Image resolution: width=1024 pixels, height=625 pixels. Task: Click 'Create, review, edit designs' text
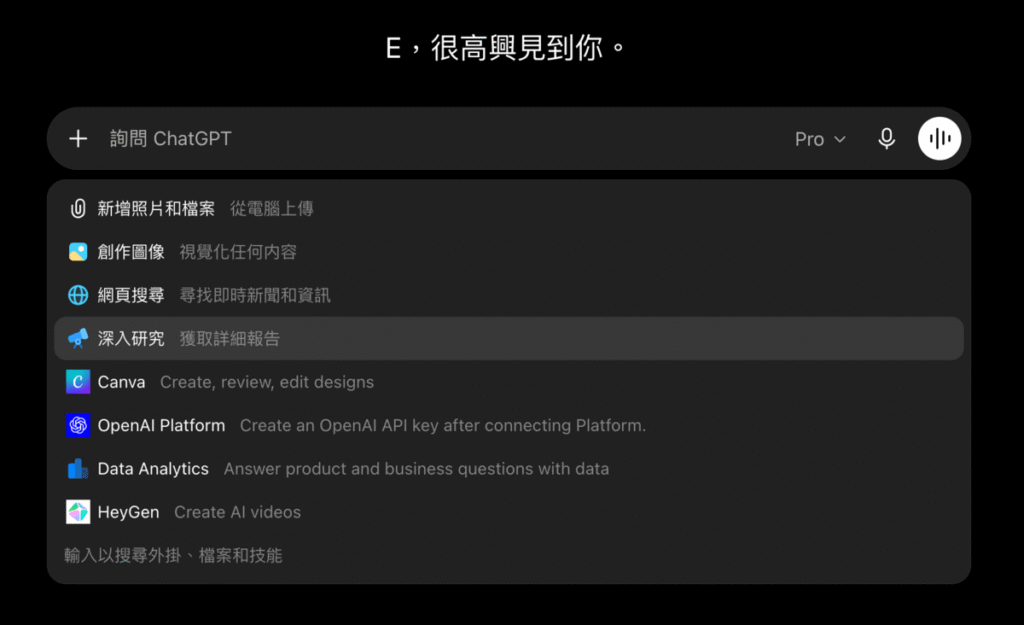click(x=267, y=382)
